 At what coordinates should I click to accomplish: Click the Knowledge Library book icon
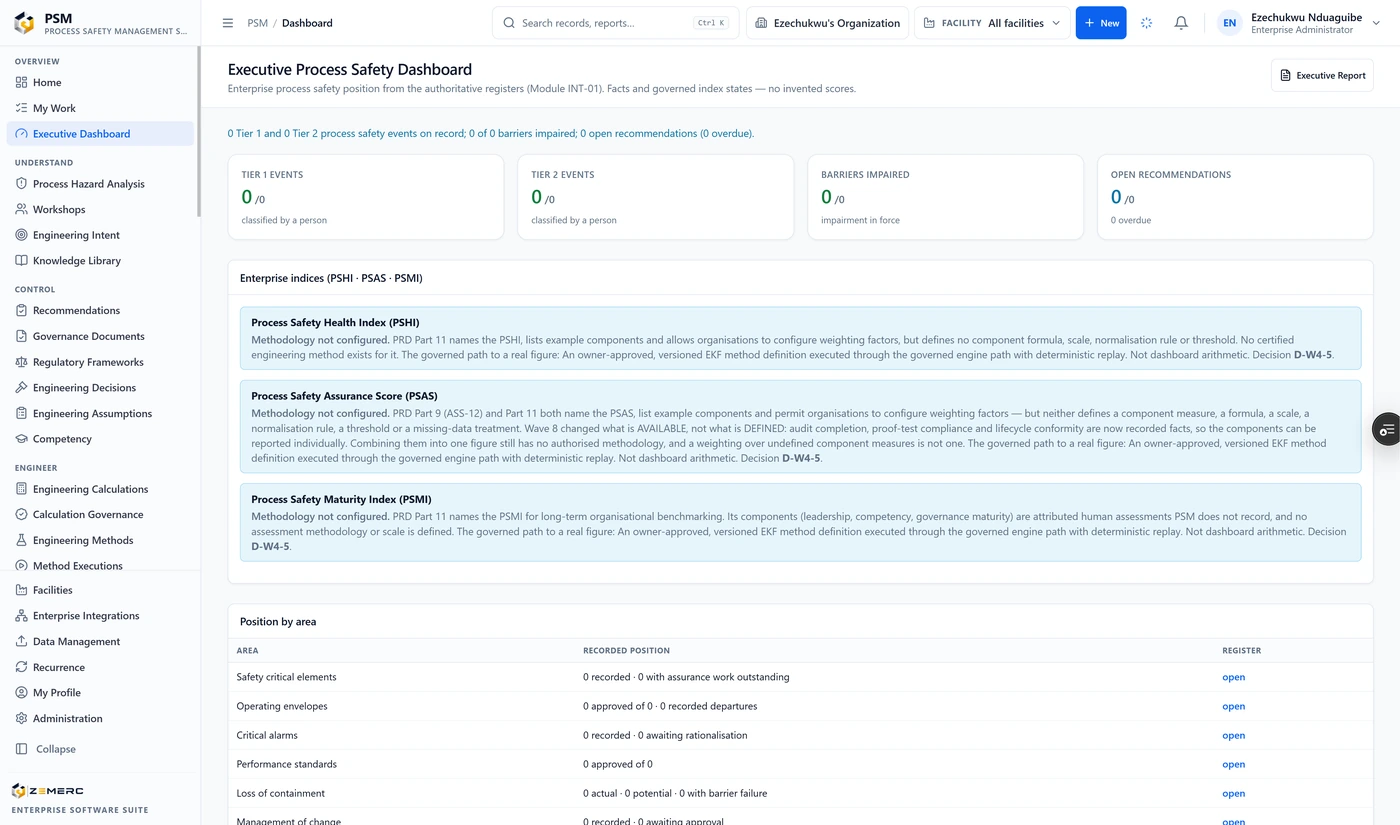(x=21, y=260)
